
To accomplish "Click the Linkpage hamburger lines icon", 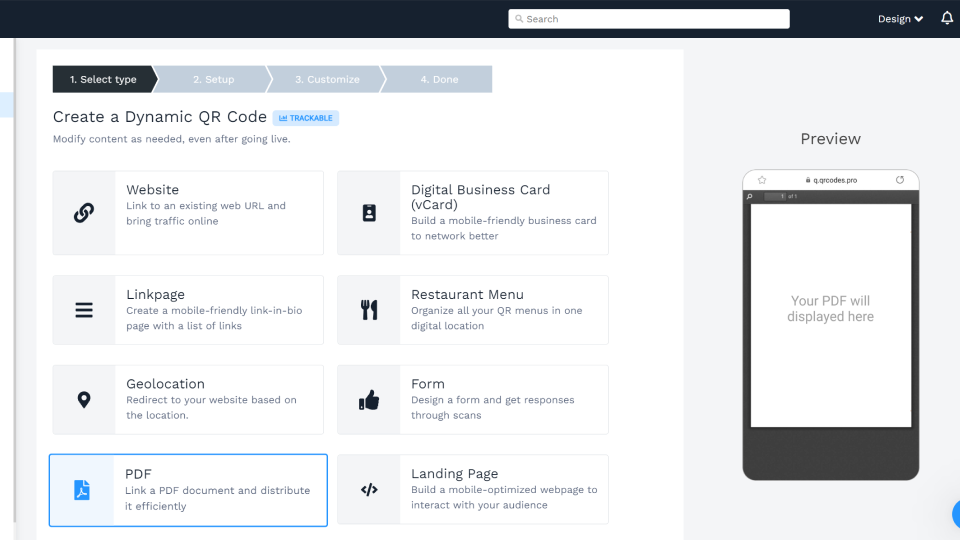I will (x=84, y=310).
